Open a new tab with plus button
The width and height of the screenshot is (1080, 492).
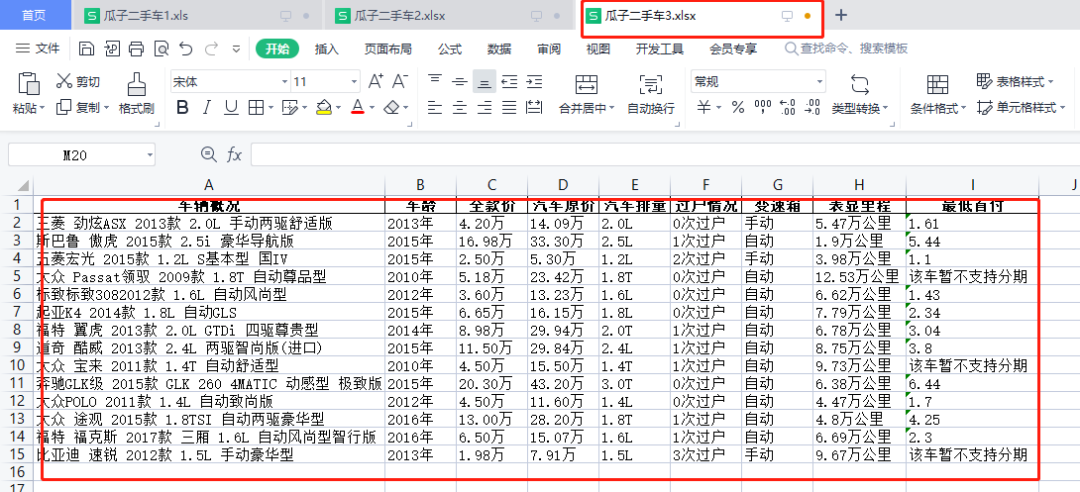click(x=841, y=15)
